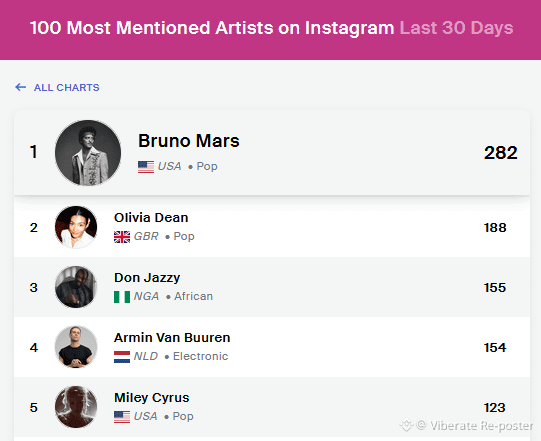Select the Armin Van Buuren name

[x=172, y=337]
